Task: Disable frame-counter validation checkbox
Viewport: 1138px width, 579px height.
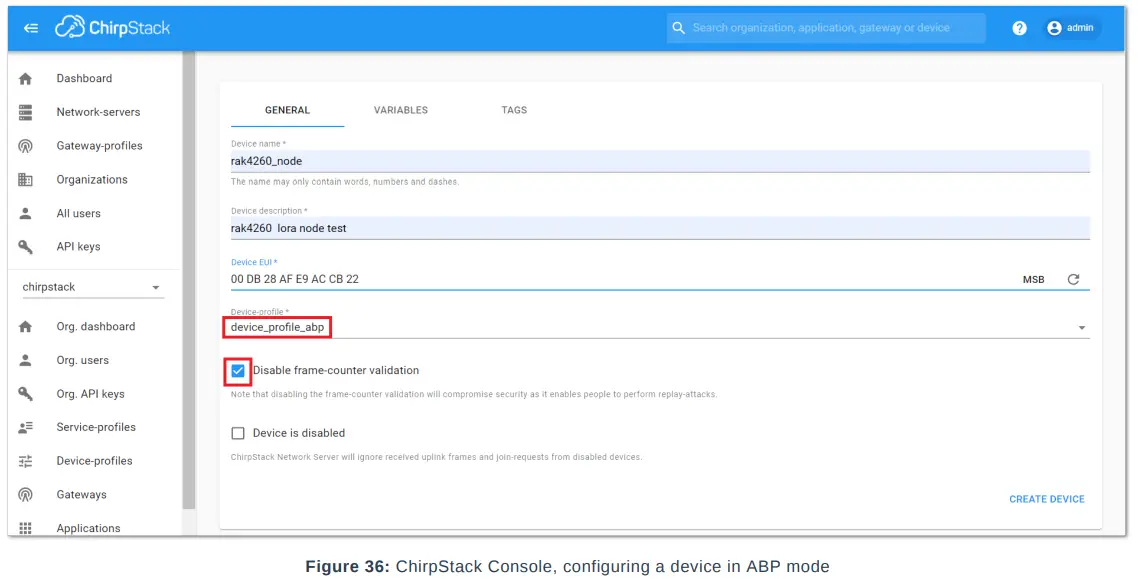Action: tap(237, 371)
